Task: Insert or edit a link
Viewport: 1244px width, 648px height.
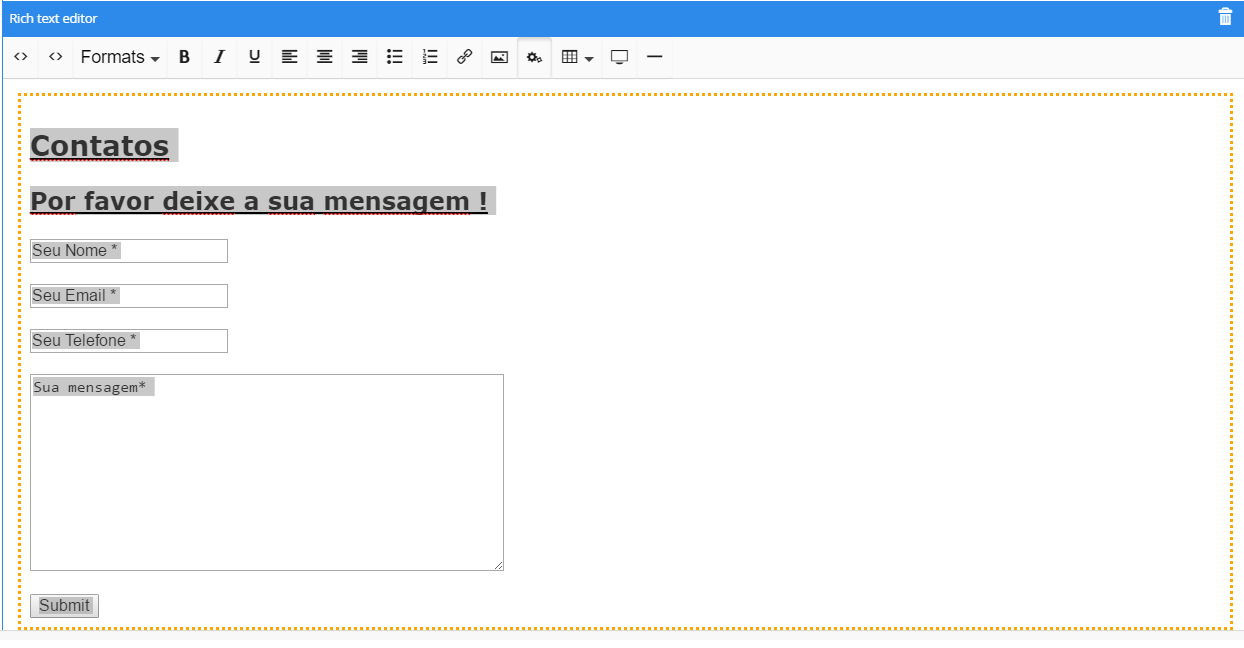Action: tap(464, 57)
